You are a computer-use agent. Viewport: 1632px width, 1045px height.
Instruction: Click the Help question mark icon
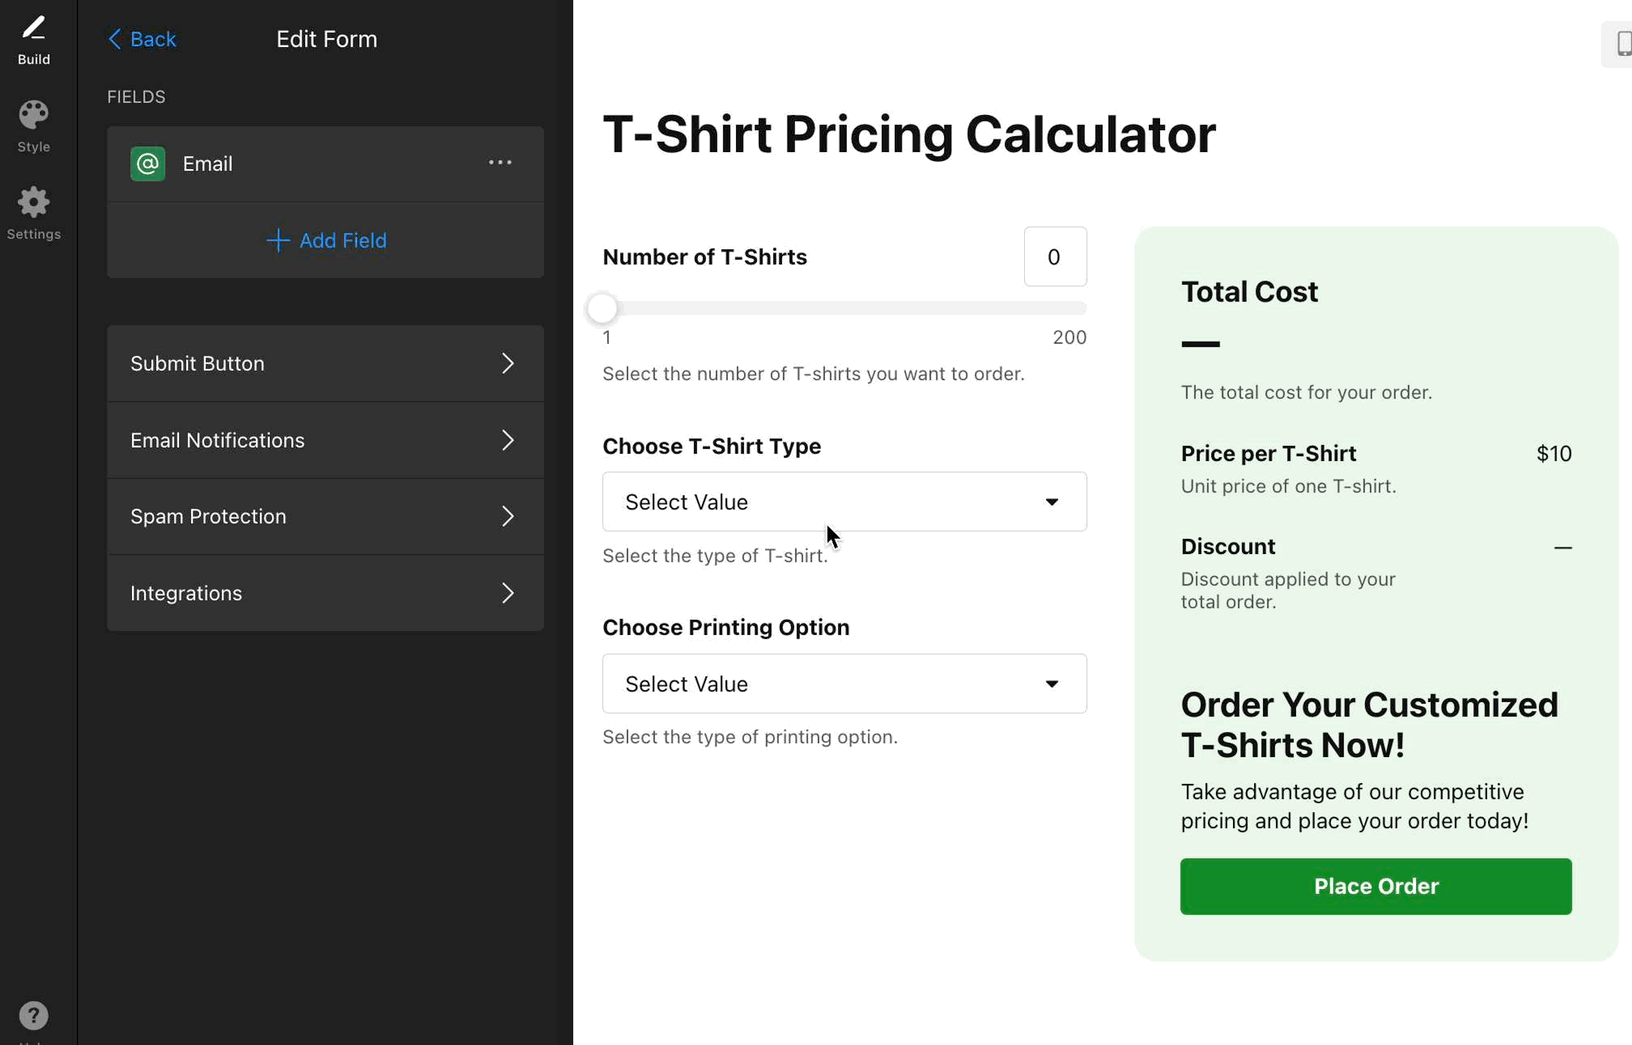pyautogui.click(x=33, y=1016)
